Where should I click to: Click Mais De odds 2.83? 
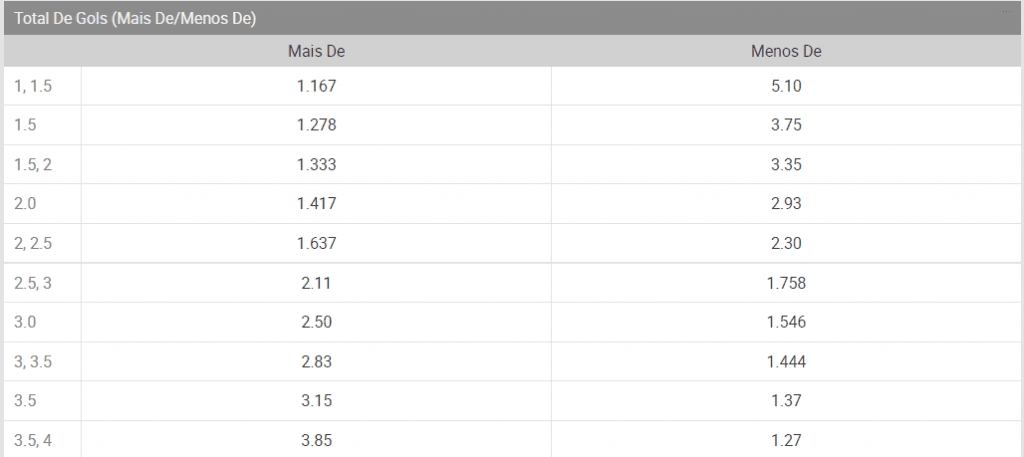(316, 361)
